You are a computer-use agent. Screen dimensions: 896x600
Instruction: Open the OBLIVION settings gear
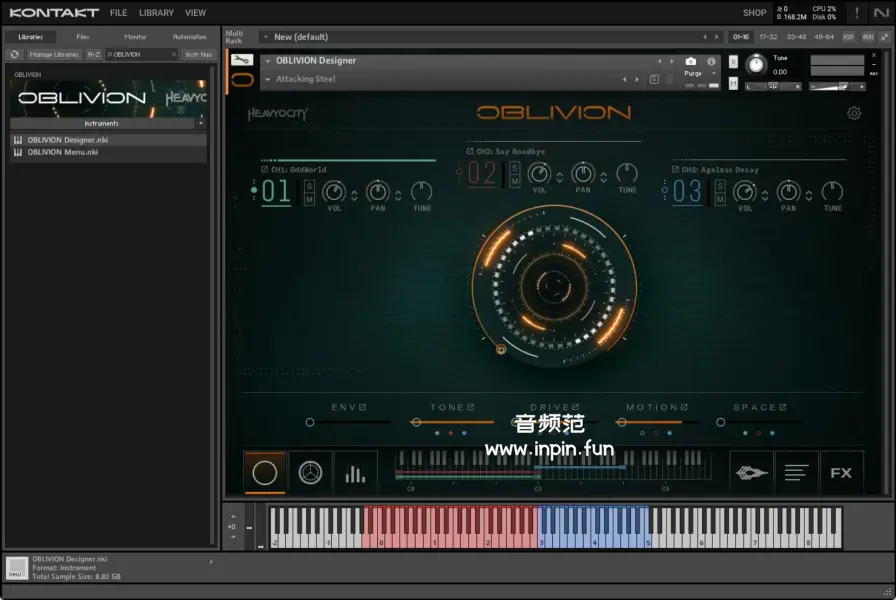853,113
